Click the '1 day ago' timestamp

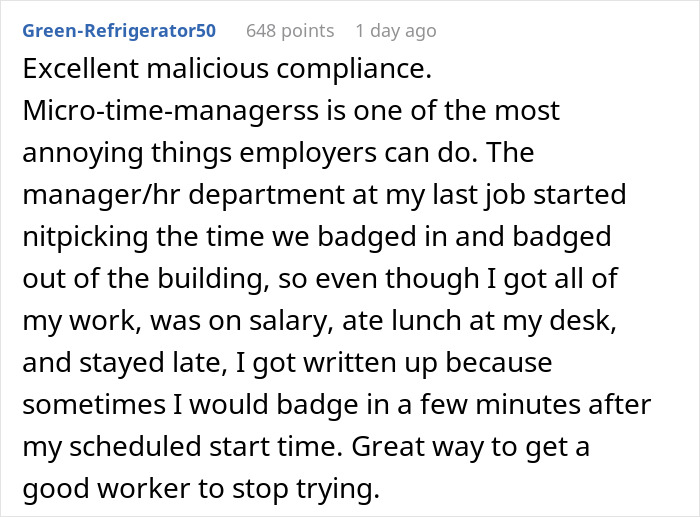click(395, 31)
